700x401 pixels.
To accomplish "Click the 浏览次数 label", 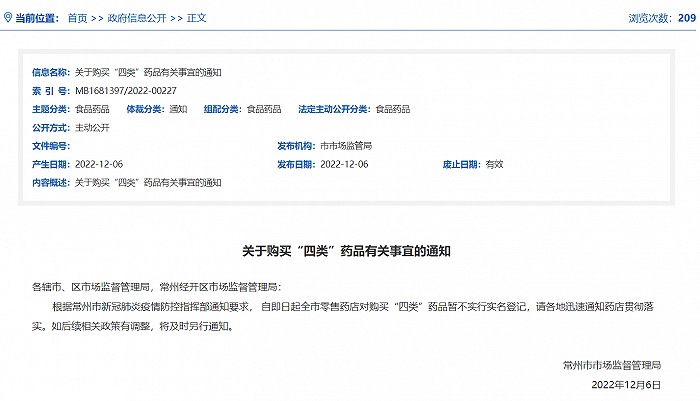I will click(x=650, y=18).
